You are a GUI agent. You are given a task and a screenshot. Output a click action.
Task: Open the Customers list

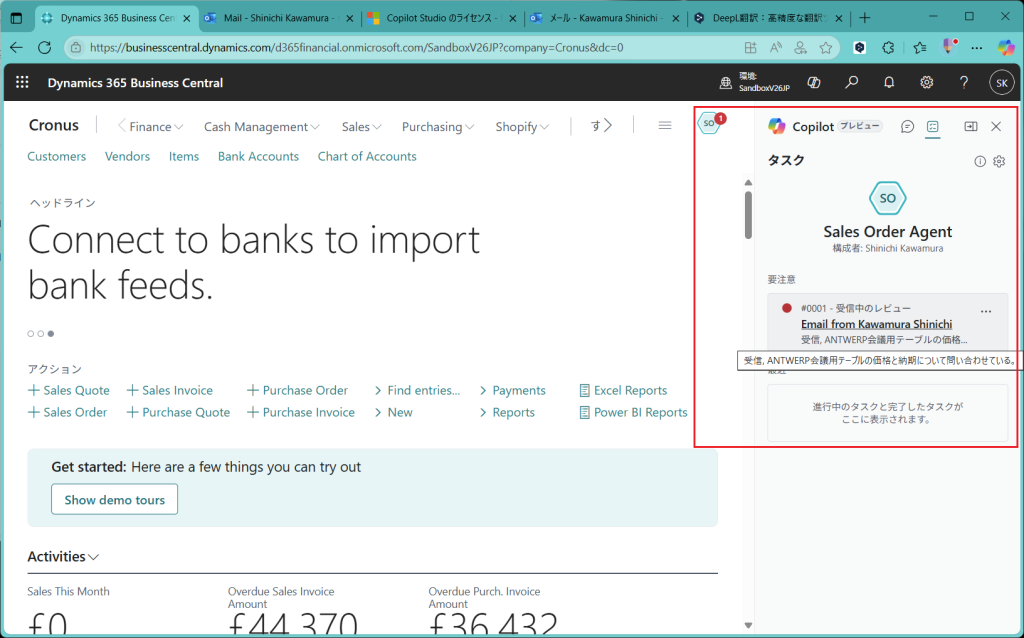pos(56,156)
